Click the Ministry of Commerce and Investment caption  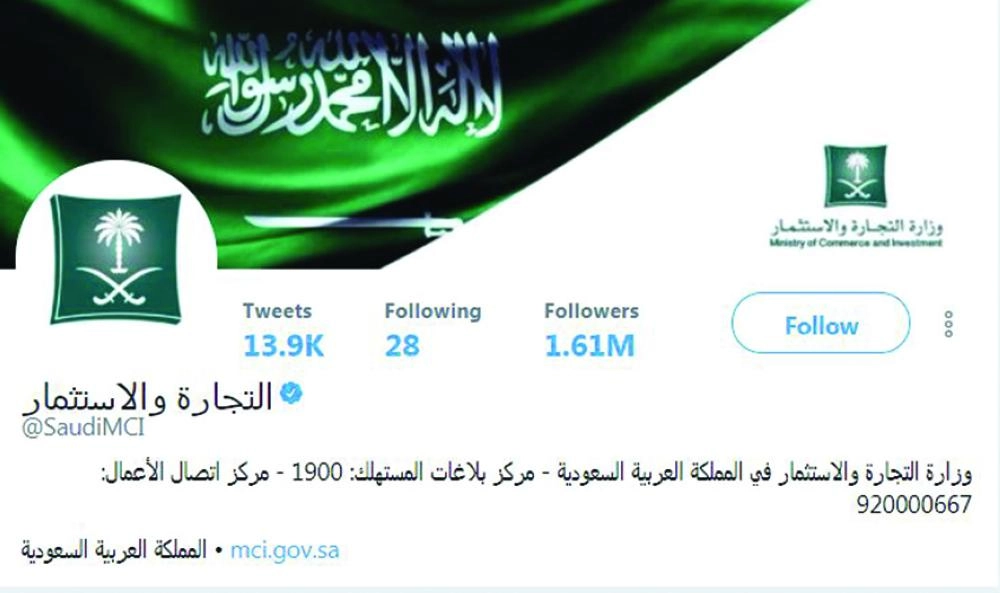point(856,243)
